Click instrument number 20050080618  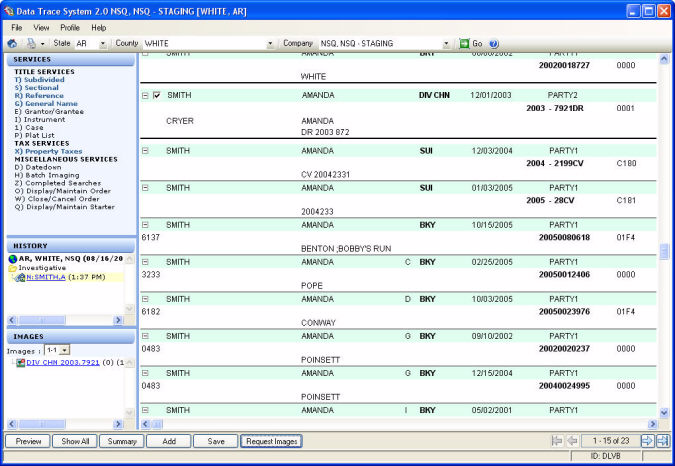point(564,238)
